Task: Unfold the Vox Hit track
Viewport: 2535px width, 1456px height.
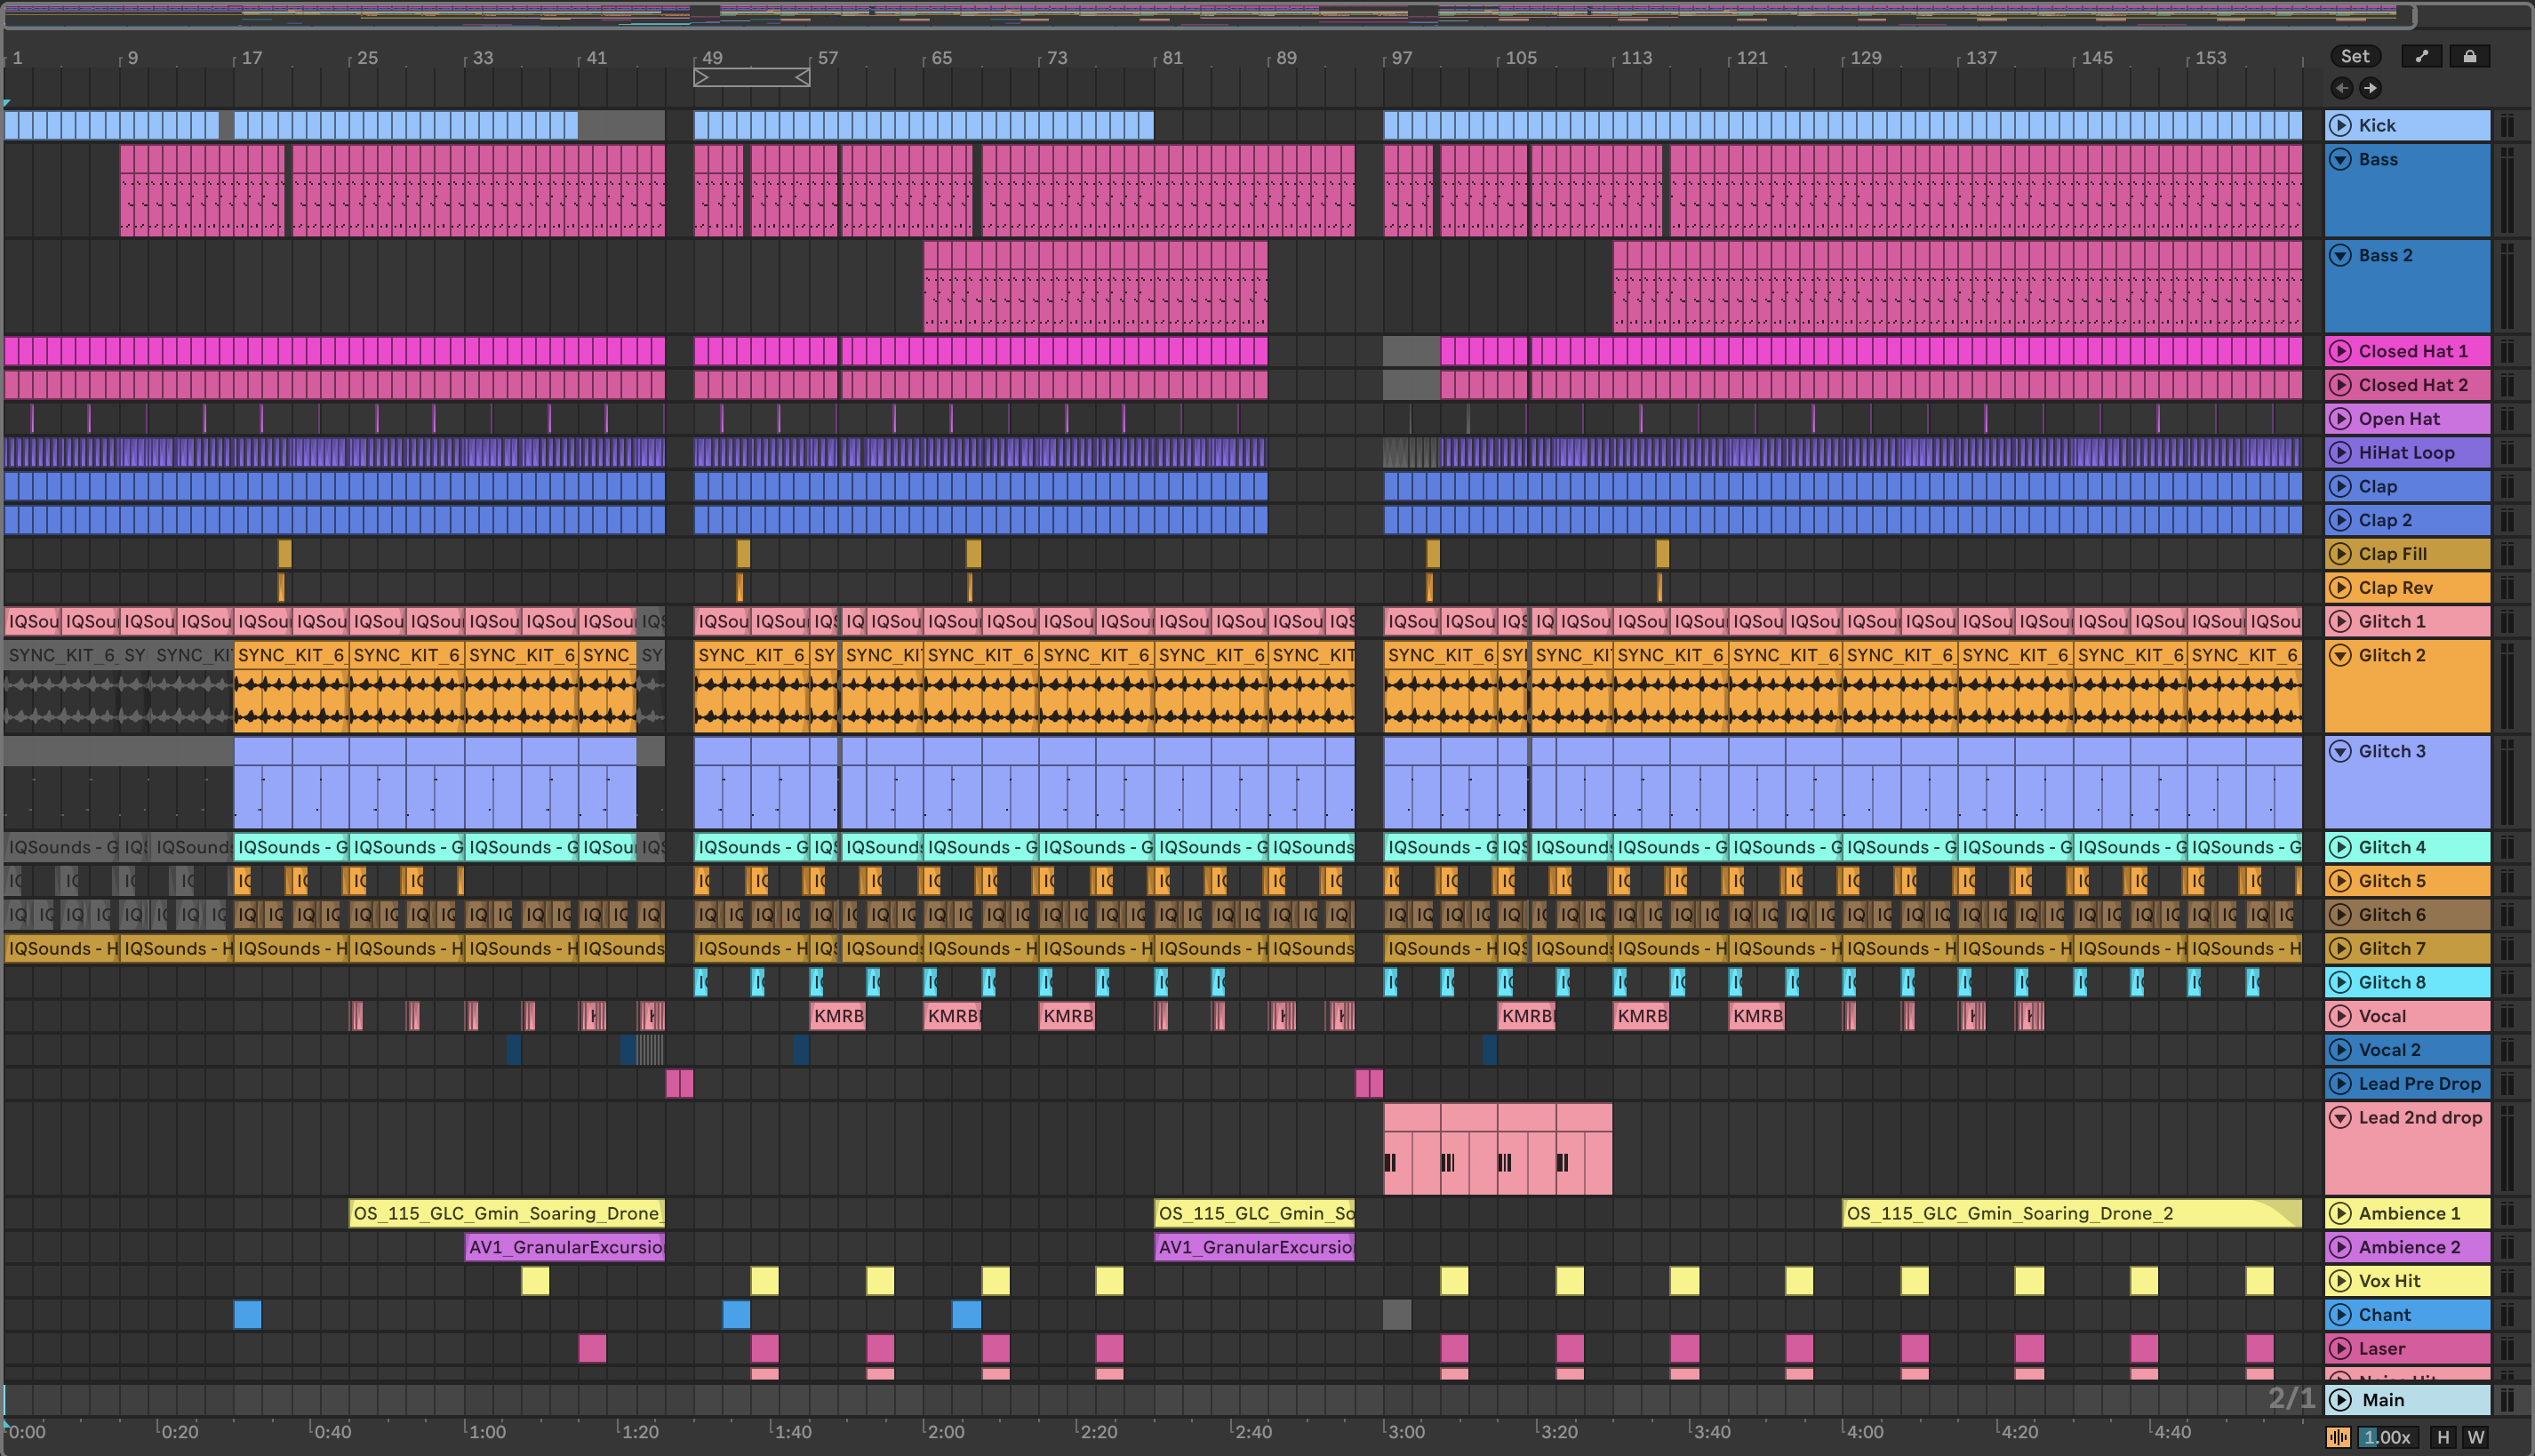Action: click(2340, 1281)
